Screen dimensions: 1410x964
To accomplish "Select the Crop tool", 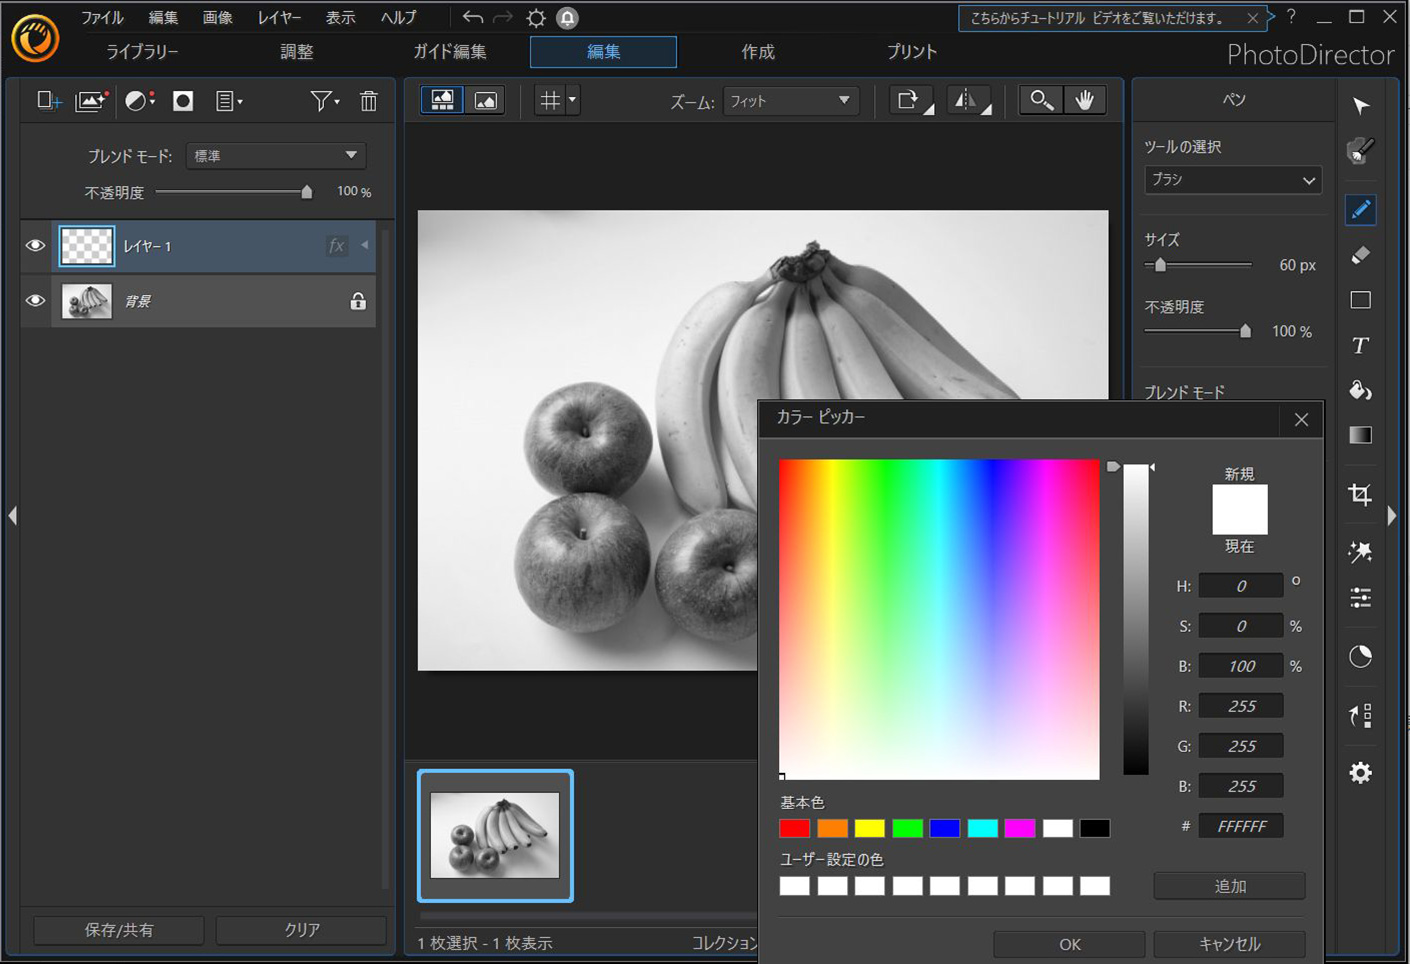I will point(1361,494).
